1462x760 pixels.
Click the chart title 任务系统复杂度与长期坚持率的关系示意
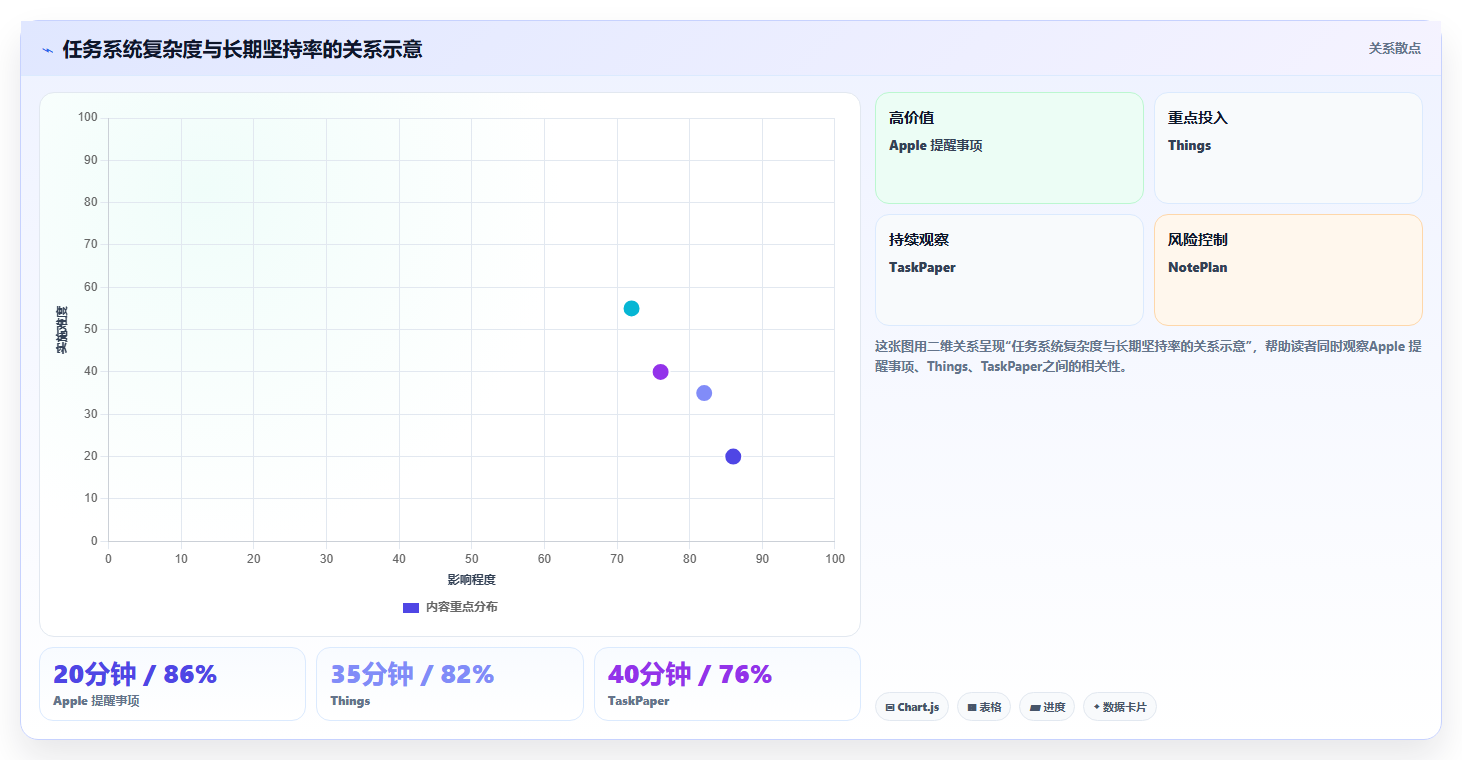(x=242, y=49)
